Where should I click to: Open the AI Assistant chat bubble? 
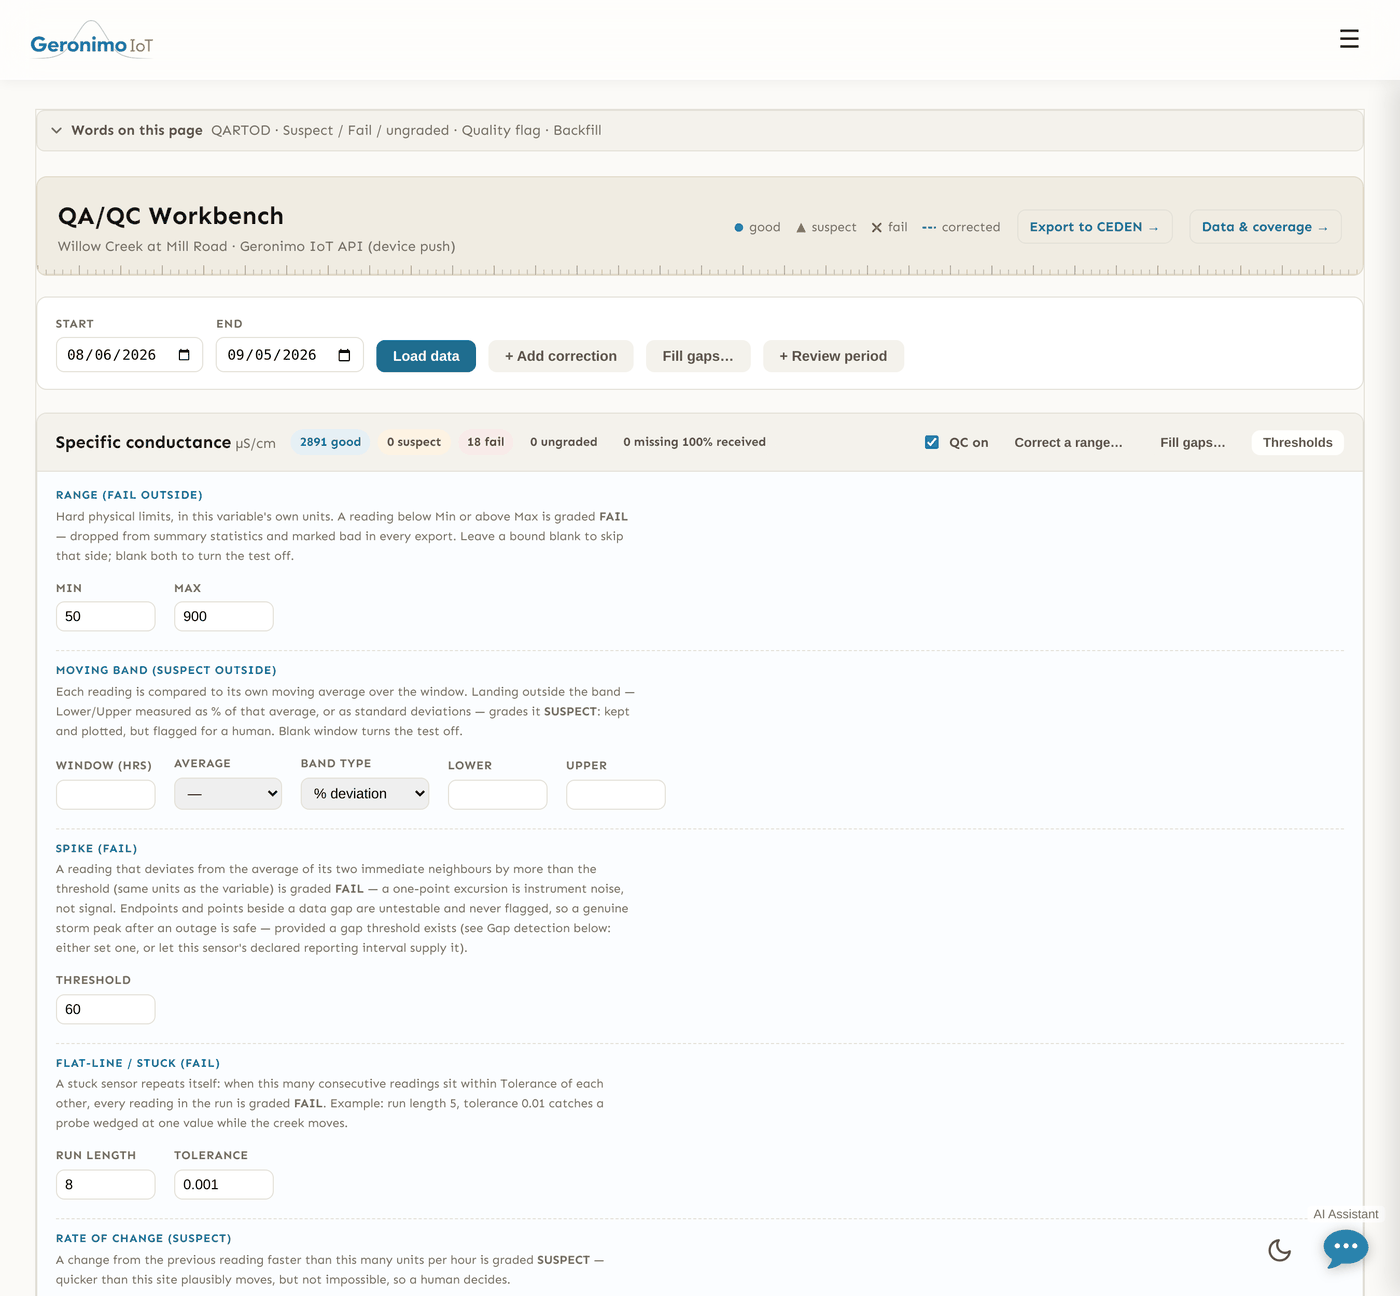click(x=1346, y=1247)
